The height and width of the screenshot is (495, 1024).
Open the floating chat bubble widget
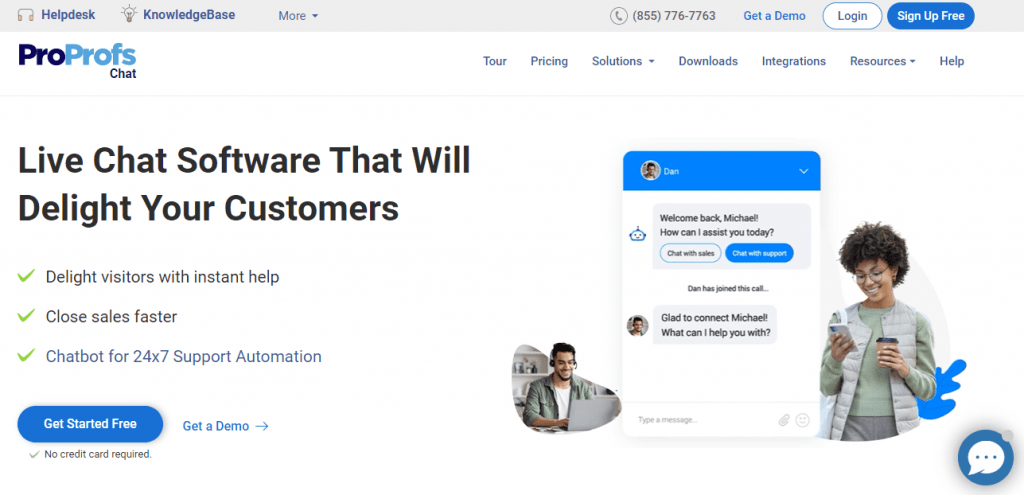tap(985, 457)
